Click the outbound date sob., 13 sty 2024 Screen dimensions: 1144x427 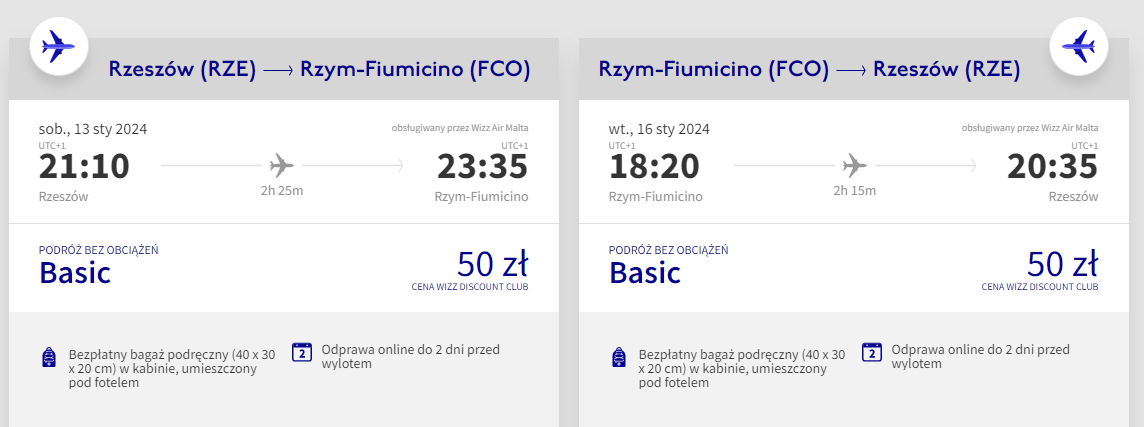[93, 129]
